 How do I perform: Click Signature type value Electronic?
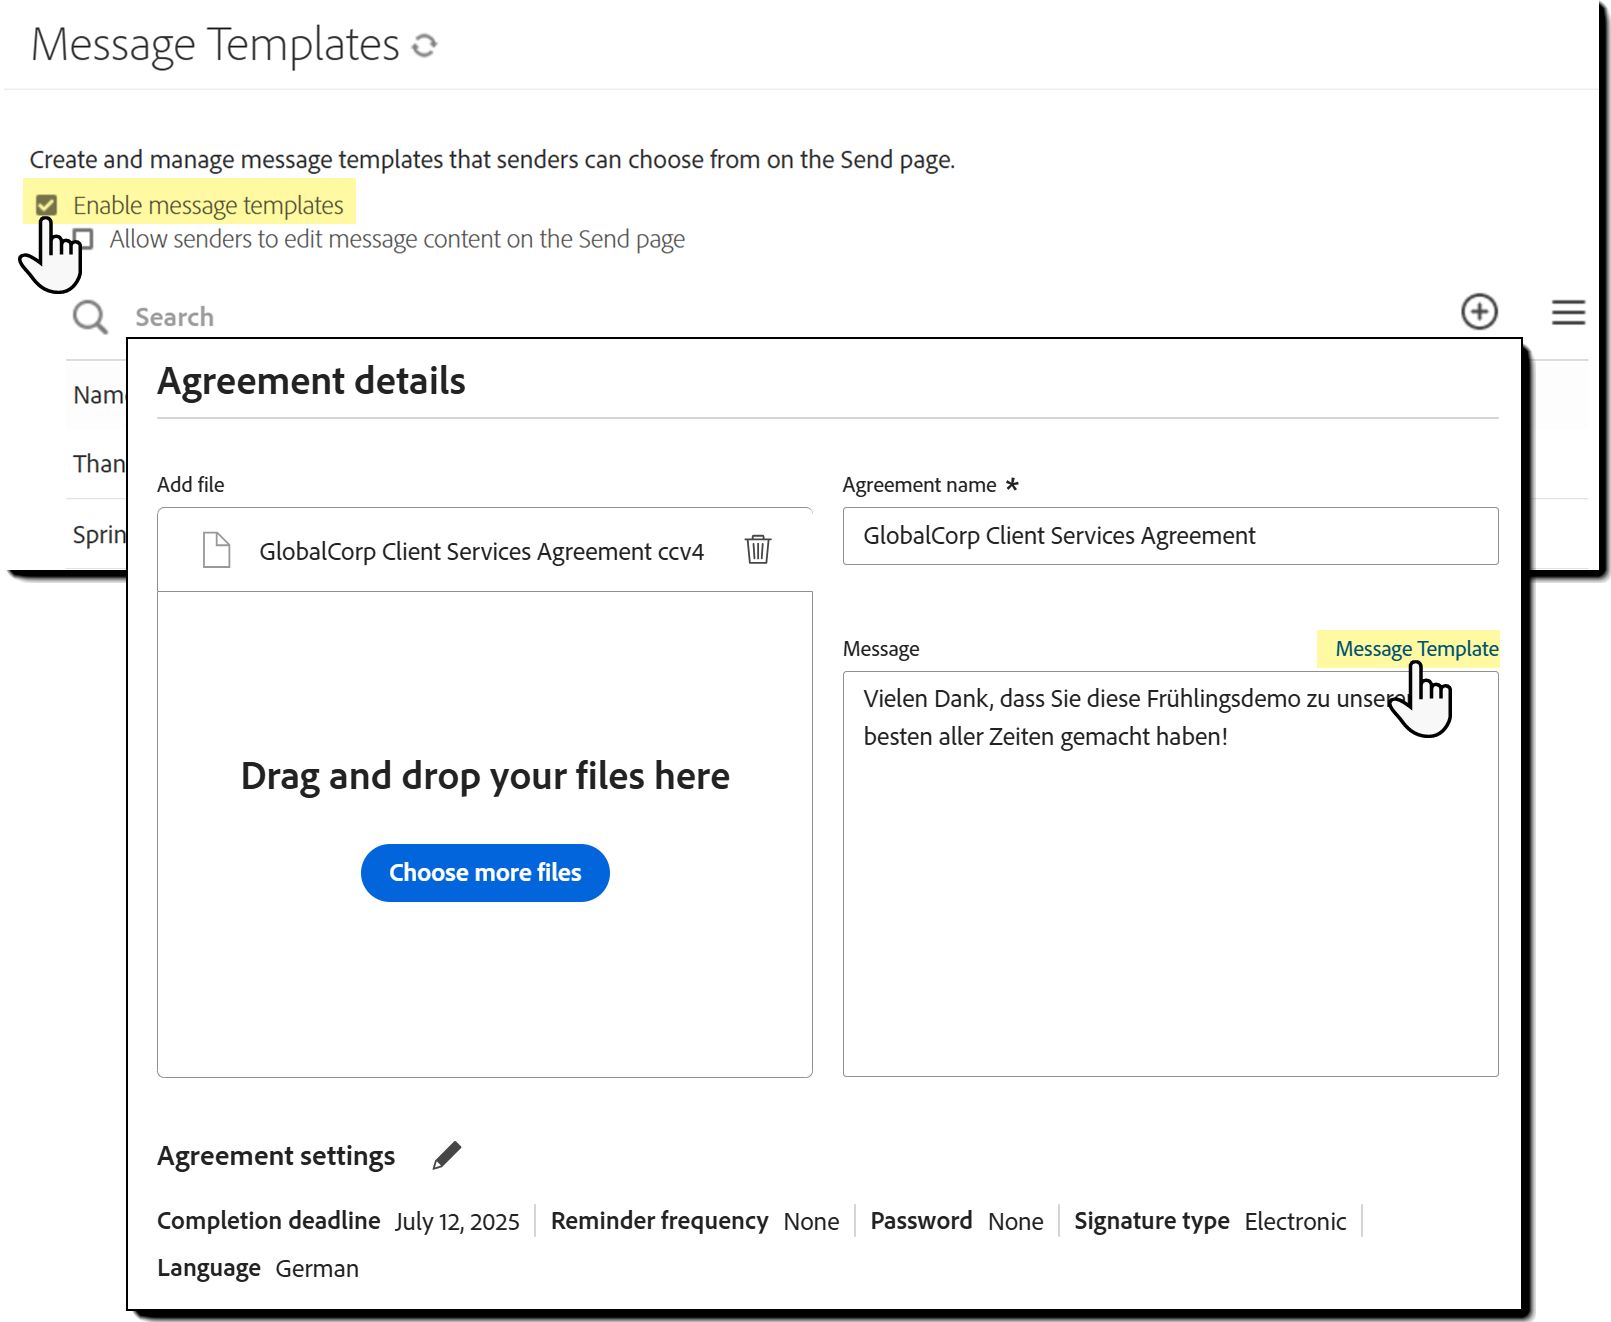1295,1221
